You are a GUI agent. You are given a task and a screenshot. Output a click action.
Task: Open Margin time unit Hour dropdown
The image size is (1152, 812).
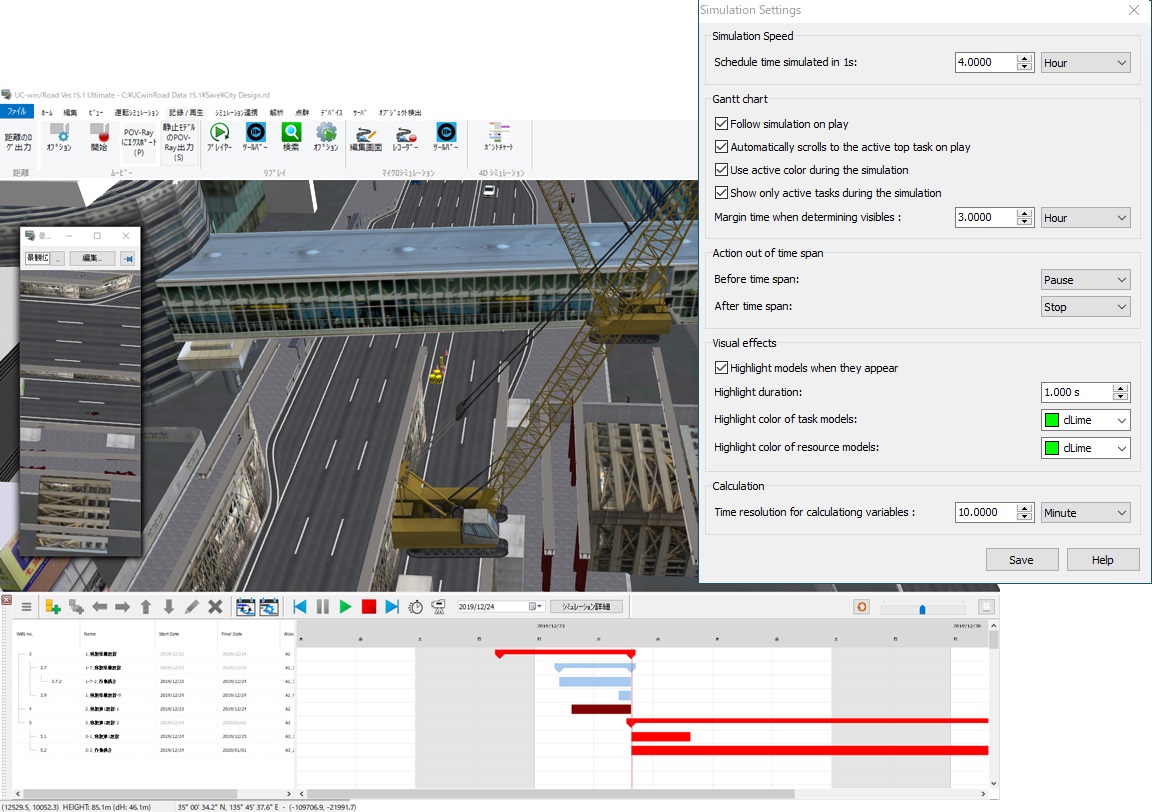pos(1085,218)
